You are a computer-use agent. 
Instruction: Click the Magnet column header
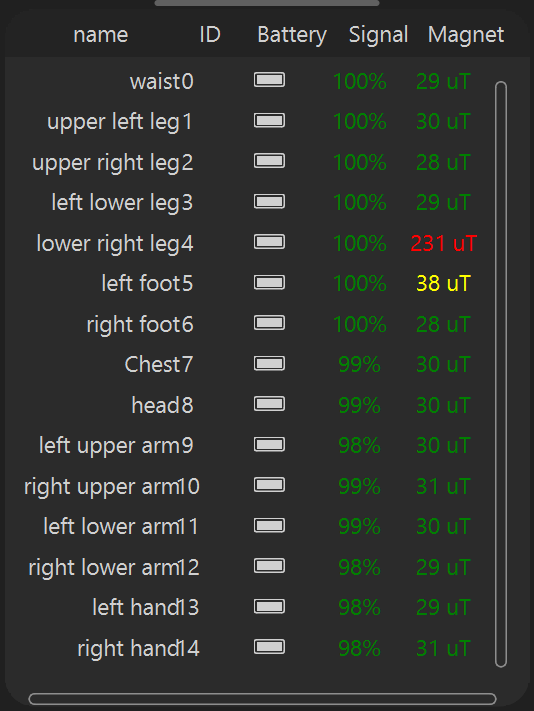pos(466,34)
